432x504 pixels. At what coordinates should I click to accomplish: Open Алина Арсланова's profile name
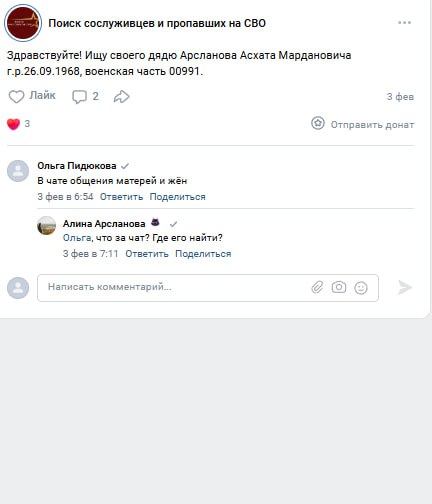point(104,224)
